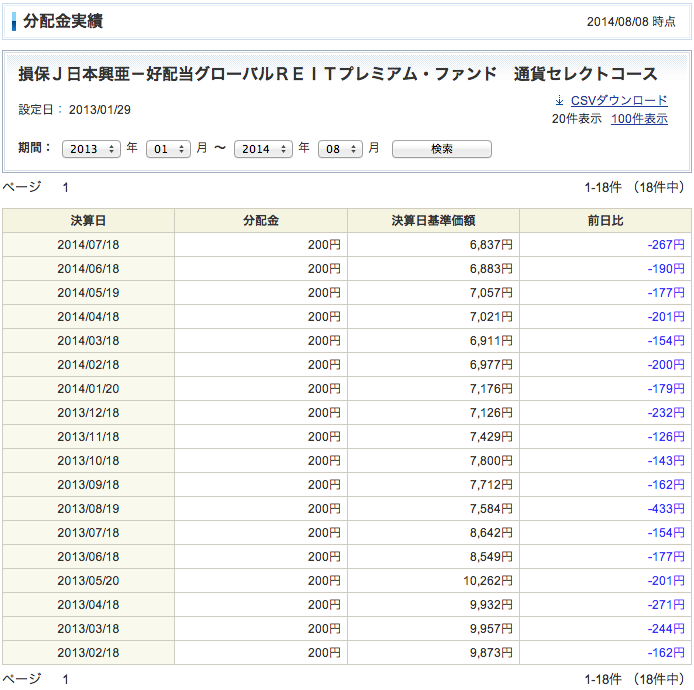Click the date 2013/08/19 cell
This screenshot has height=690, width=694.
pos(88,509)
